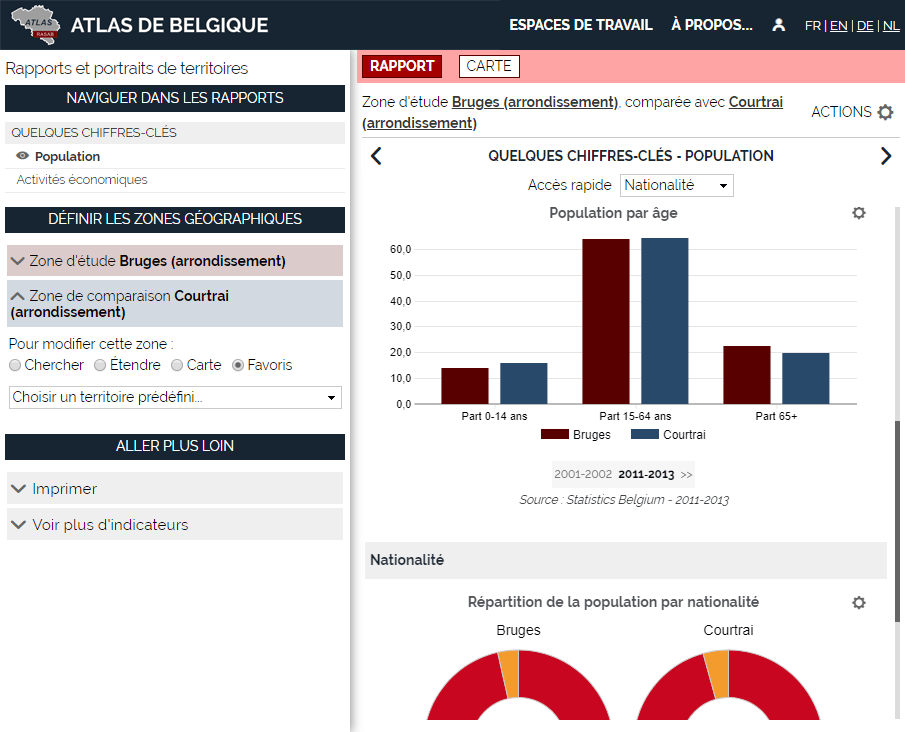Open the user account icon
The width and height of the screenshot is (905, 732).
tap(779, 25)
